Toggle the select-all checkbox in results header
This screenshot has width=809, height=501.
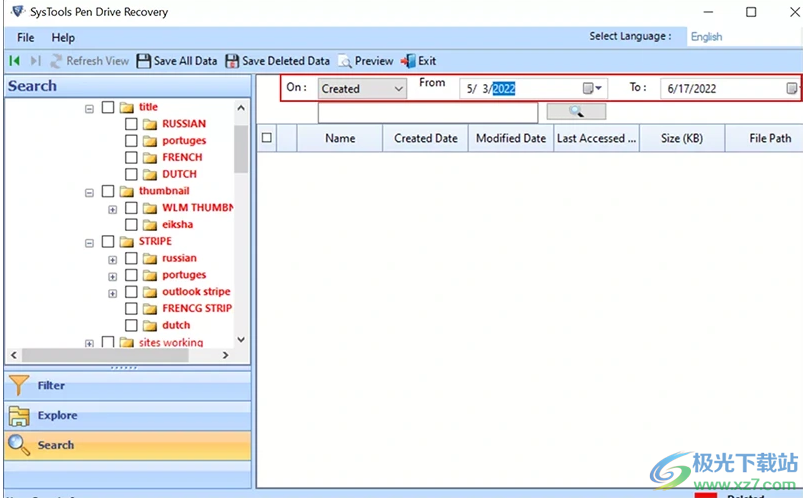267,138
